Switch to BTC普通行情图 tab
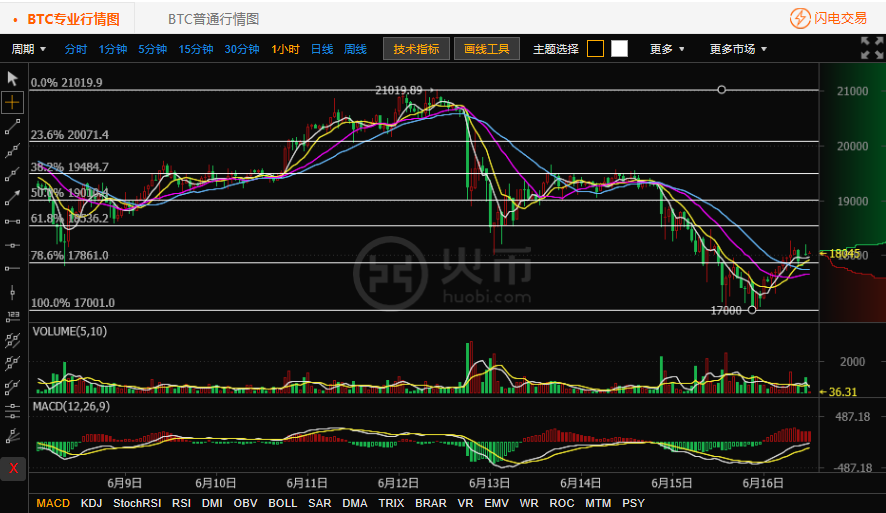 [213, 19]
